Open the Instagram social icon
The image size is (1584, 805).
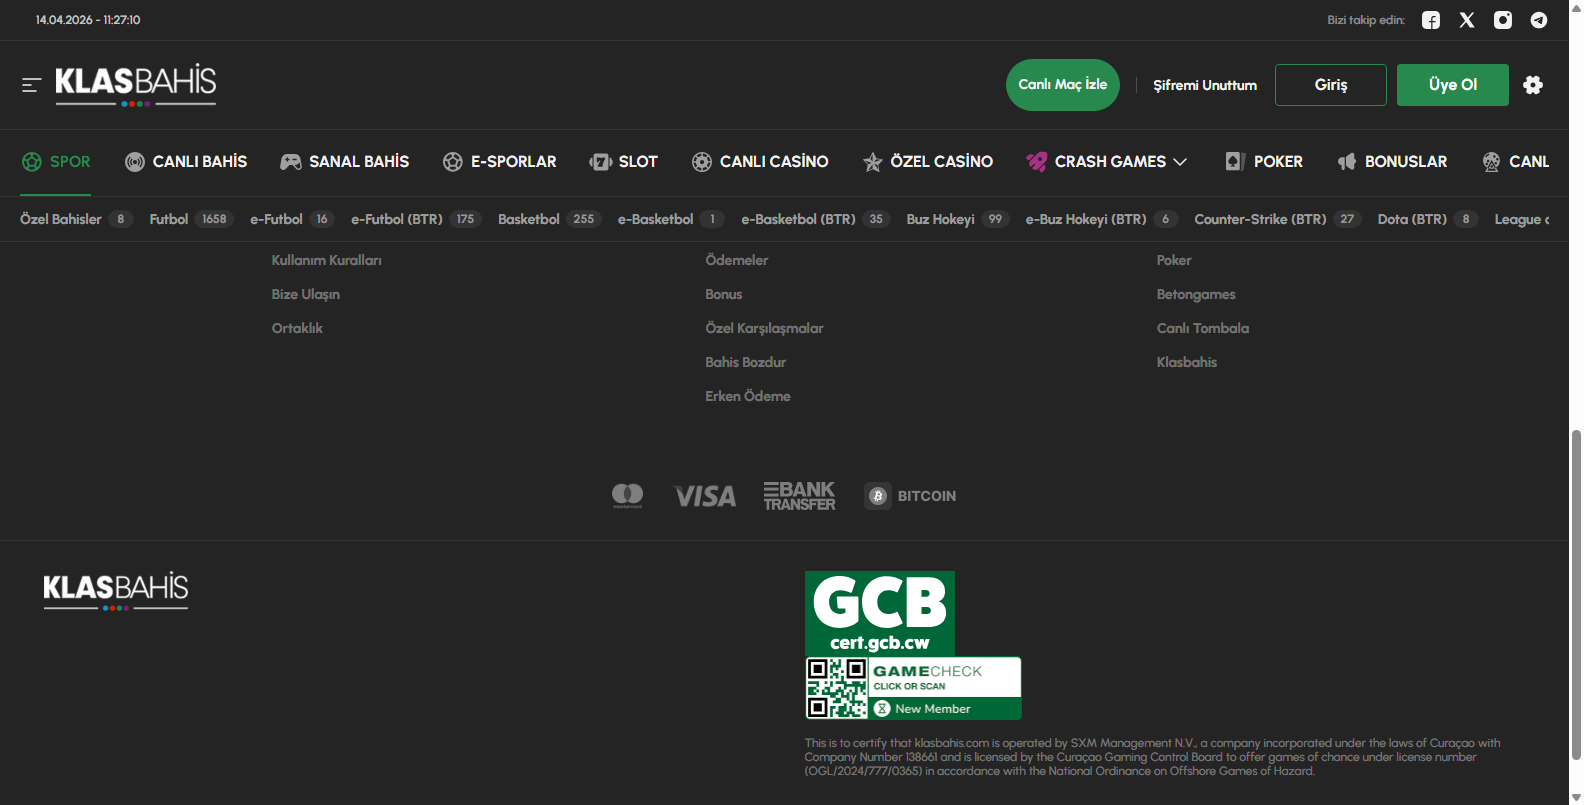pos(1503,20)
